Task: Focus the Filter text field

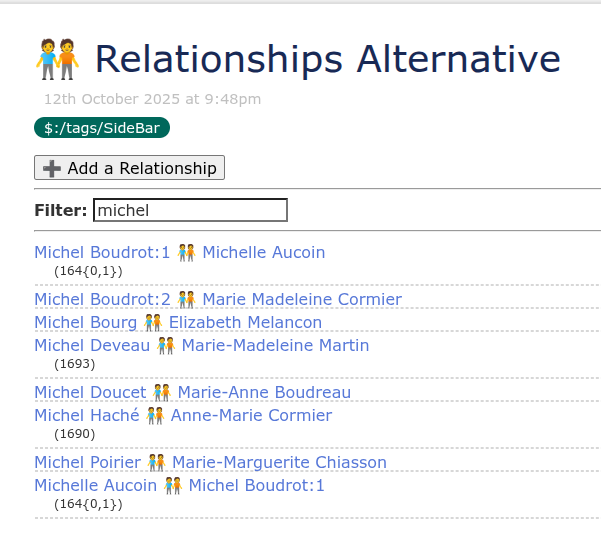Action: pos(190,210)
